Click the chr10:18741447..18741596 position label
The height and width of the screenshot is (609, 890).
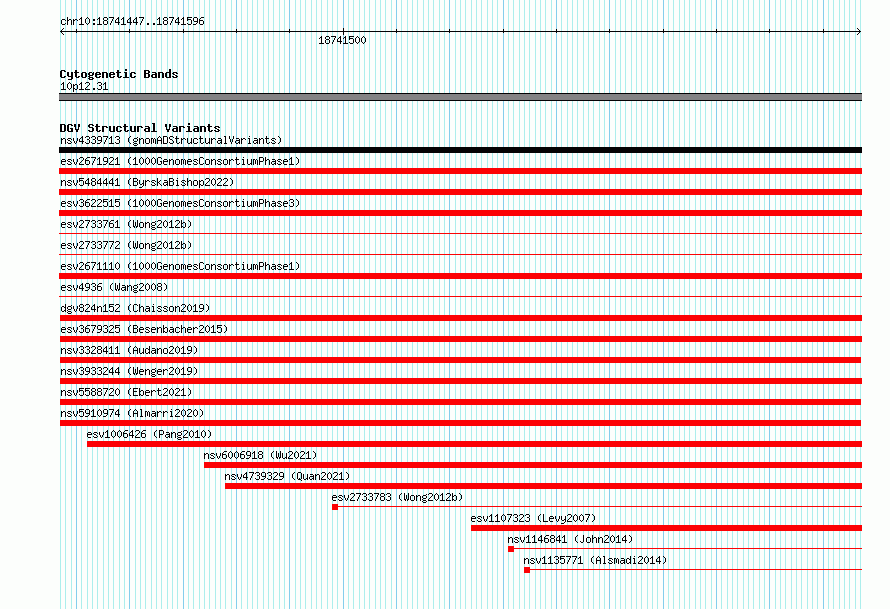132,21
